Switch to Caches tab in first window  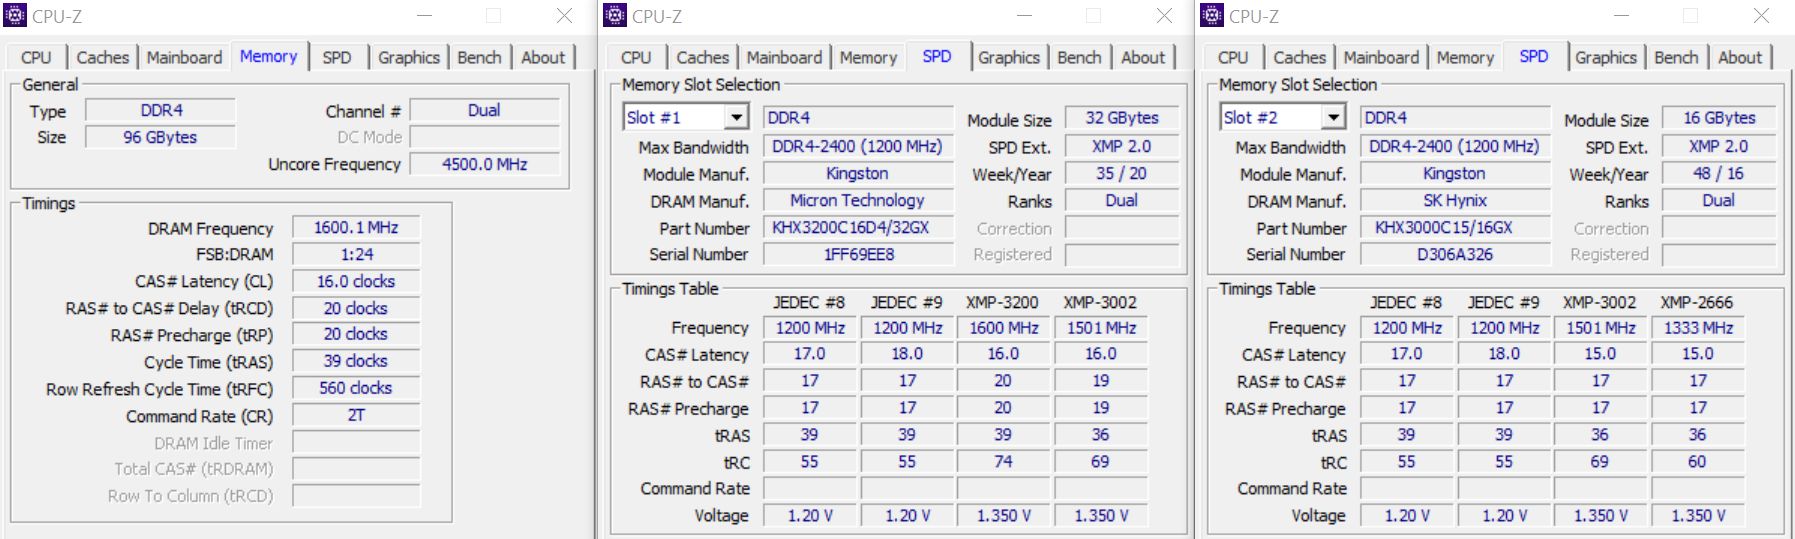(103, 57)
